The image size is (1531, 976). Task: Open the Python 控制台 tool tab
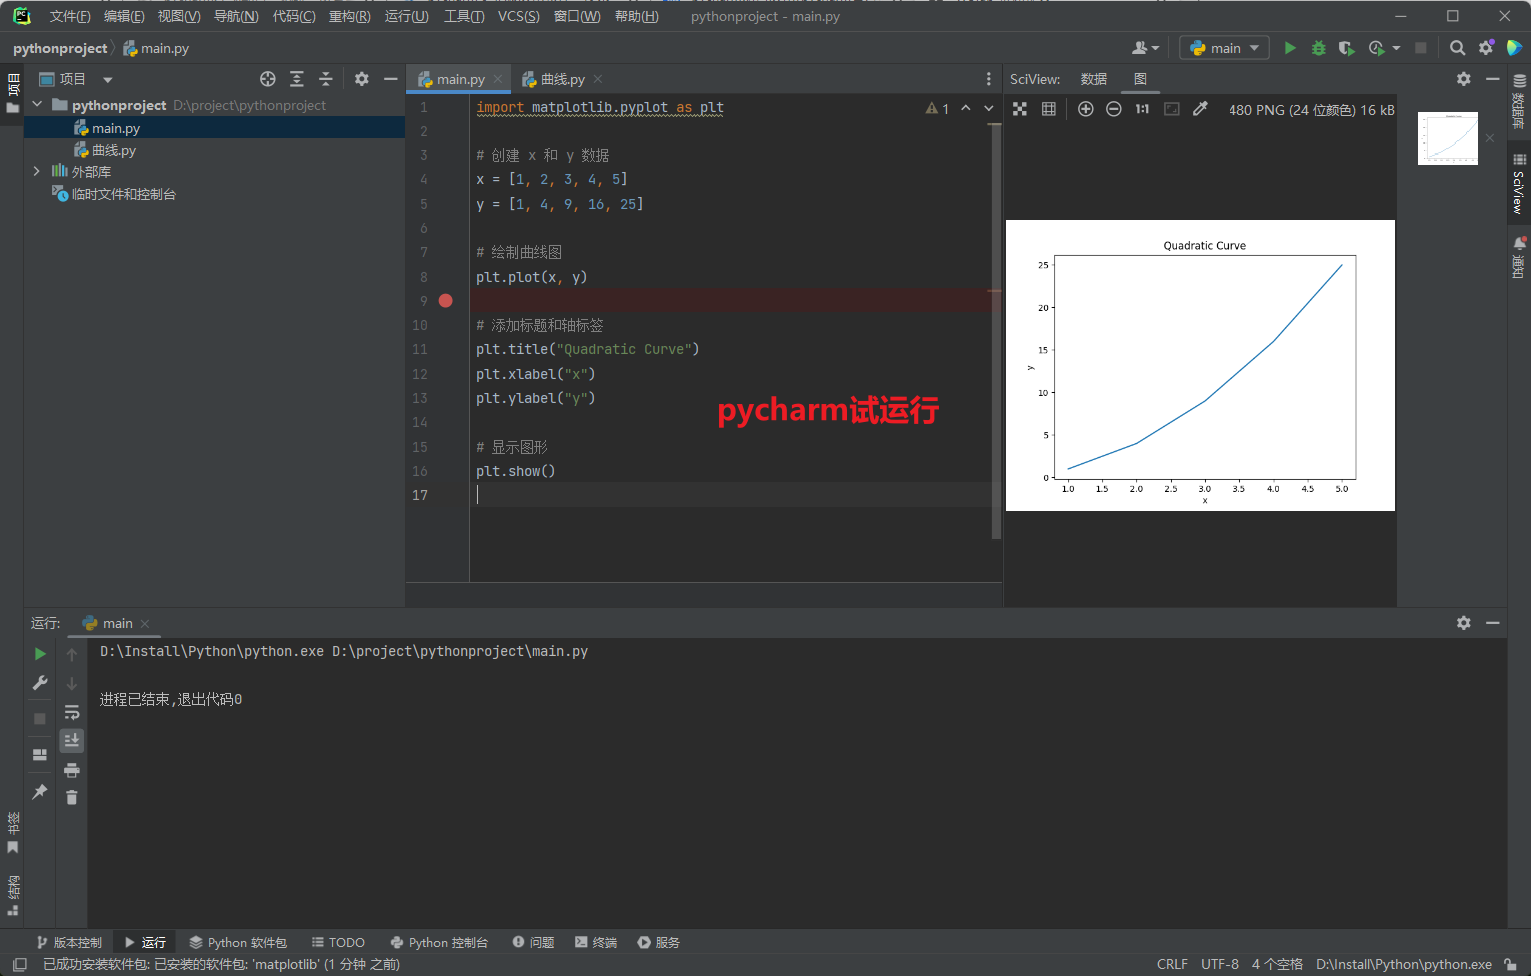pyautogui.click(x=439, y=942)
